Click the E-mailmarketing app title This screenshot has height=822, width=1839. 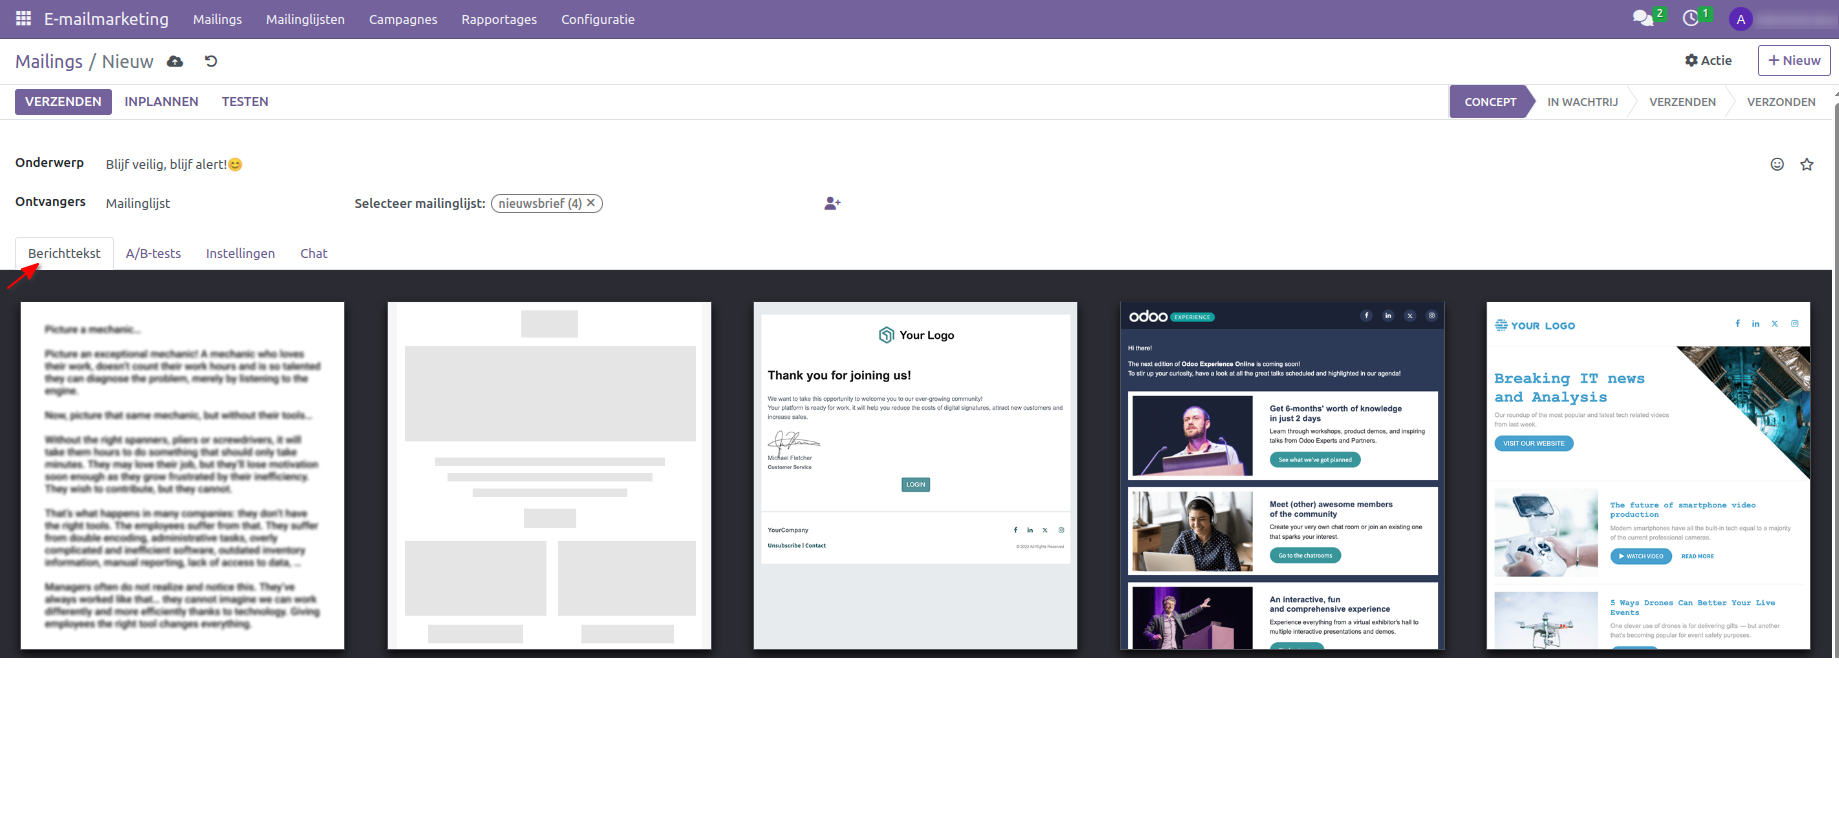coord(106,19)
